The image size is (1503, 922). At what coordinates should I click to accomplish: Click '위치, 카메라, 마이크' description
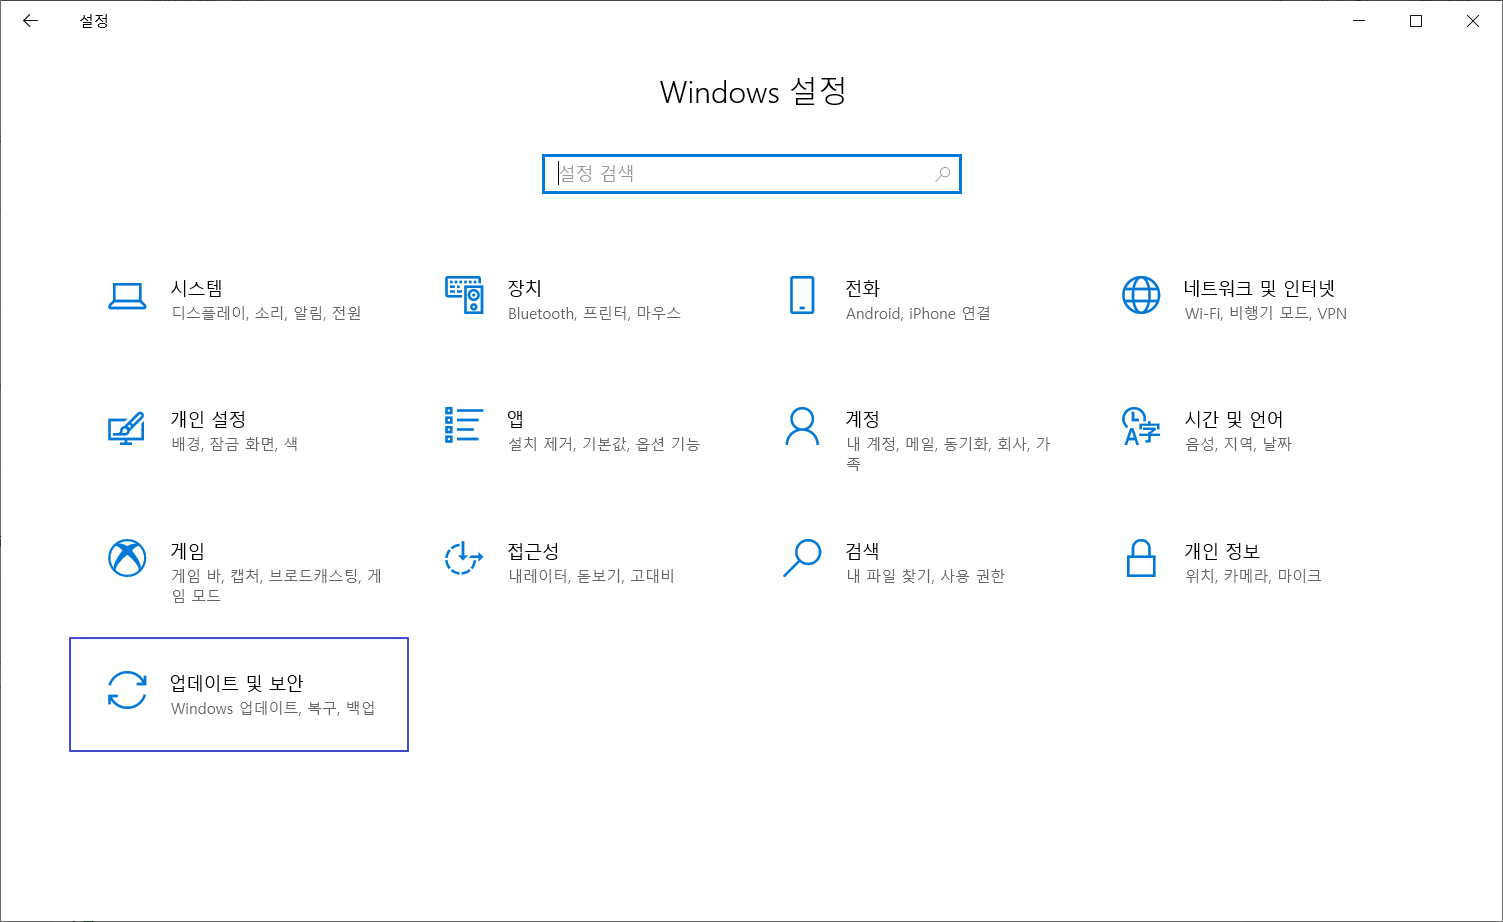point(1253,576)
